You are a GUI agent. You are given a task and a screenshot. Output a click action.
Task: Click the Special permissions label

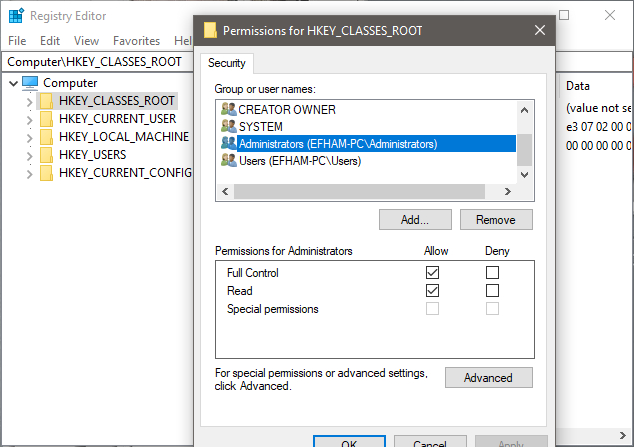click(x=273, y=309)
